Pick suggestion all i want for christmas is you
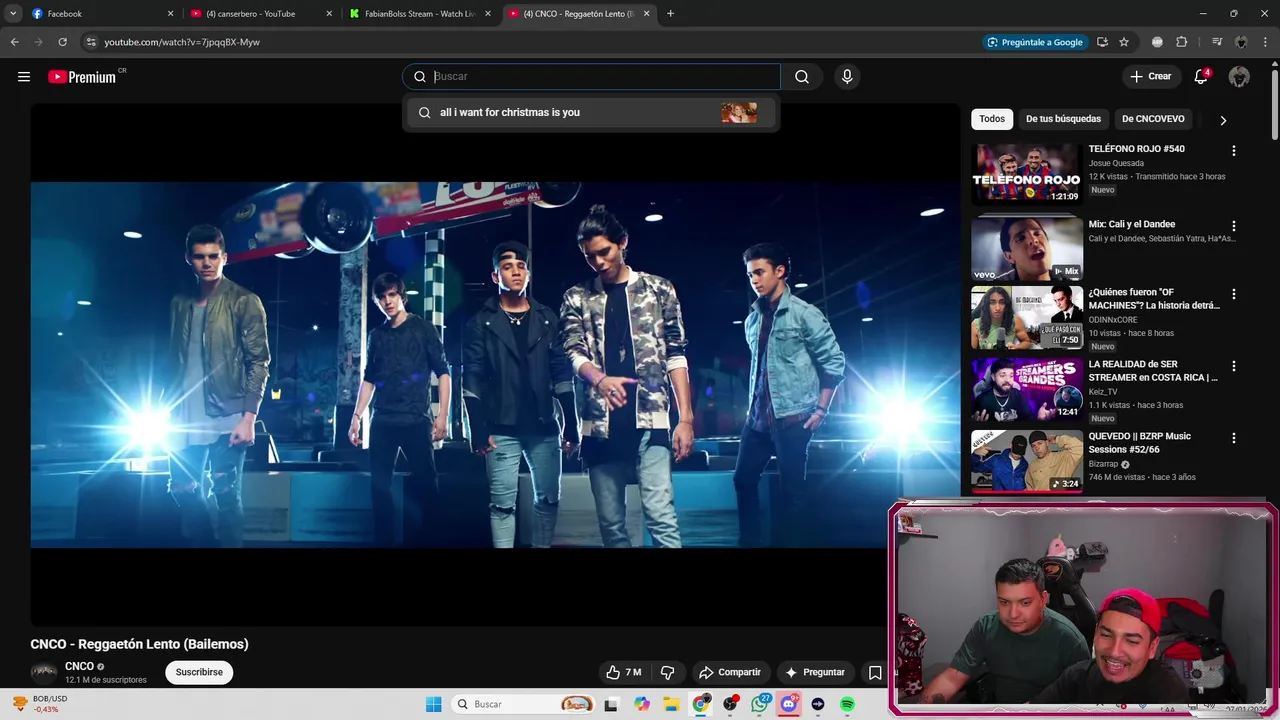 tap(592, 112)
